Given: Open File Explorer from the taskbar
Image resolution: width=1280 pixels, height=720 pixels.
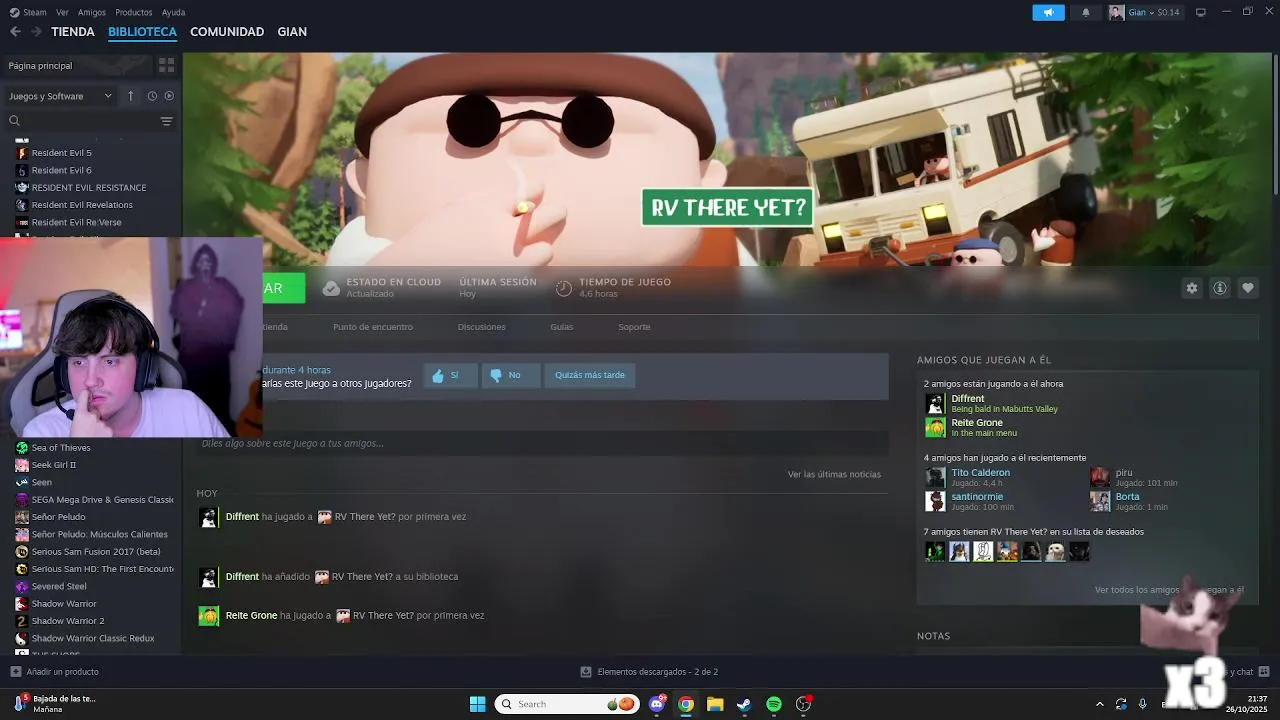Looking at the screenshot, I should tap(715, 704).
